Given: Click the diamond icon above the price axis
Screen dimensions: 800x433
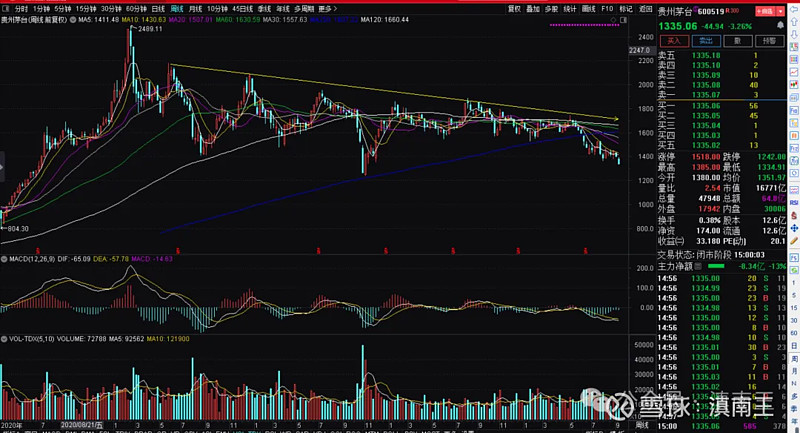Looking at the screenshot, I should tap(613, 20).
